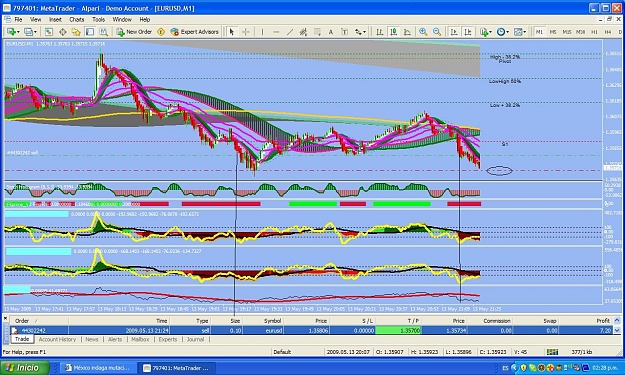625x375 pixels.
Task: Expand the Profiles dropdown arrow
Action: coord(35,32)
